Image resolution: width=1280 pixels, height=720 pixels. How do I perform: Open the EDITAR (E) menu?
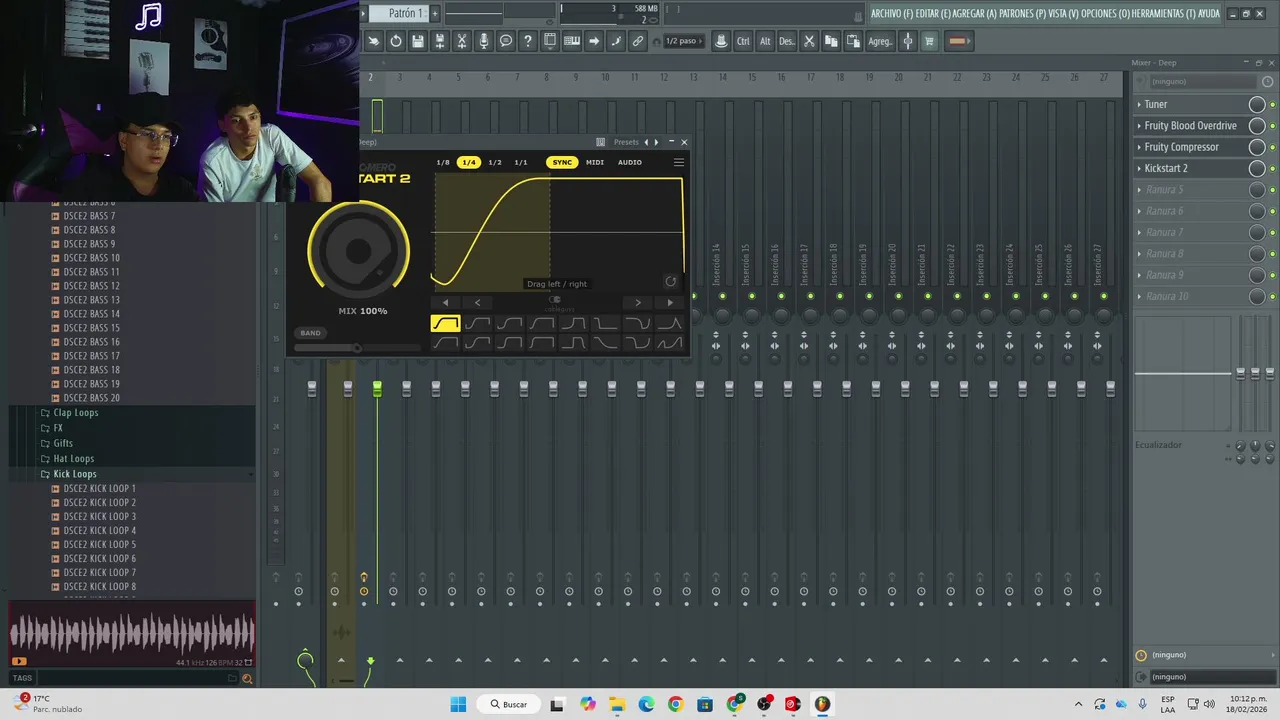click(933, 13)
